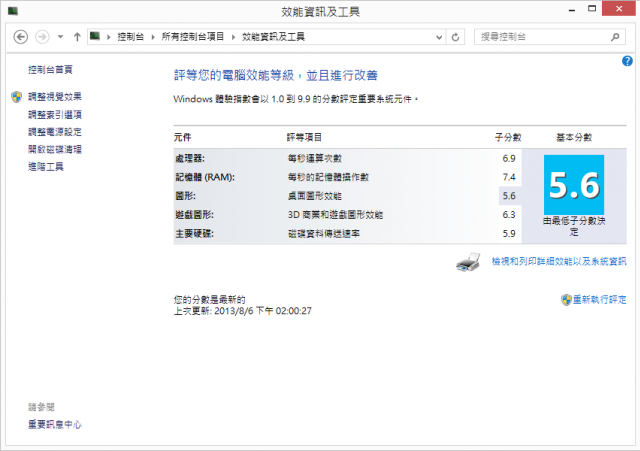640x451 pixels.
Task: Click the forward navigation arrow
Action: tap(42, 37)
